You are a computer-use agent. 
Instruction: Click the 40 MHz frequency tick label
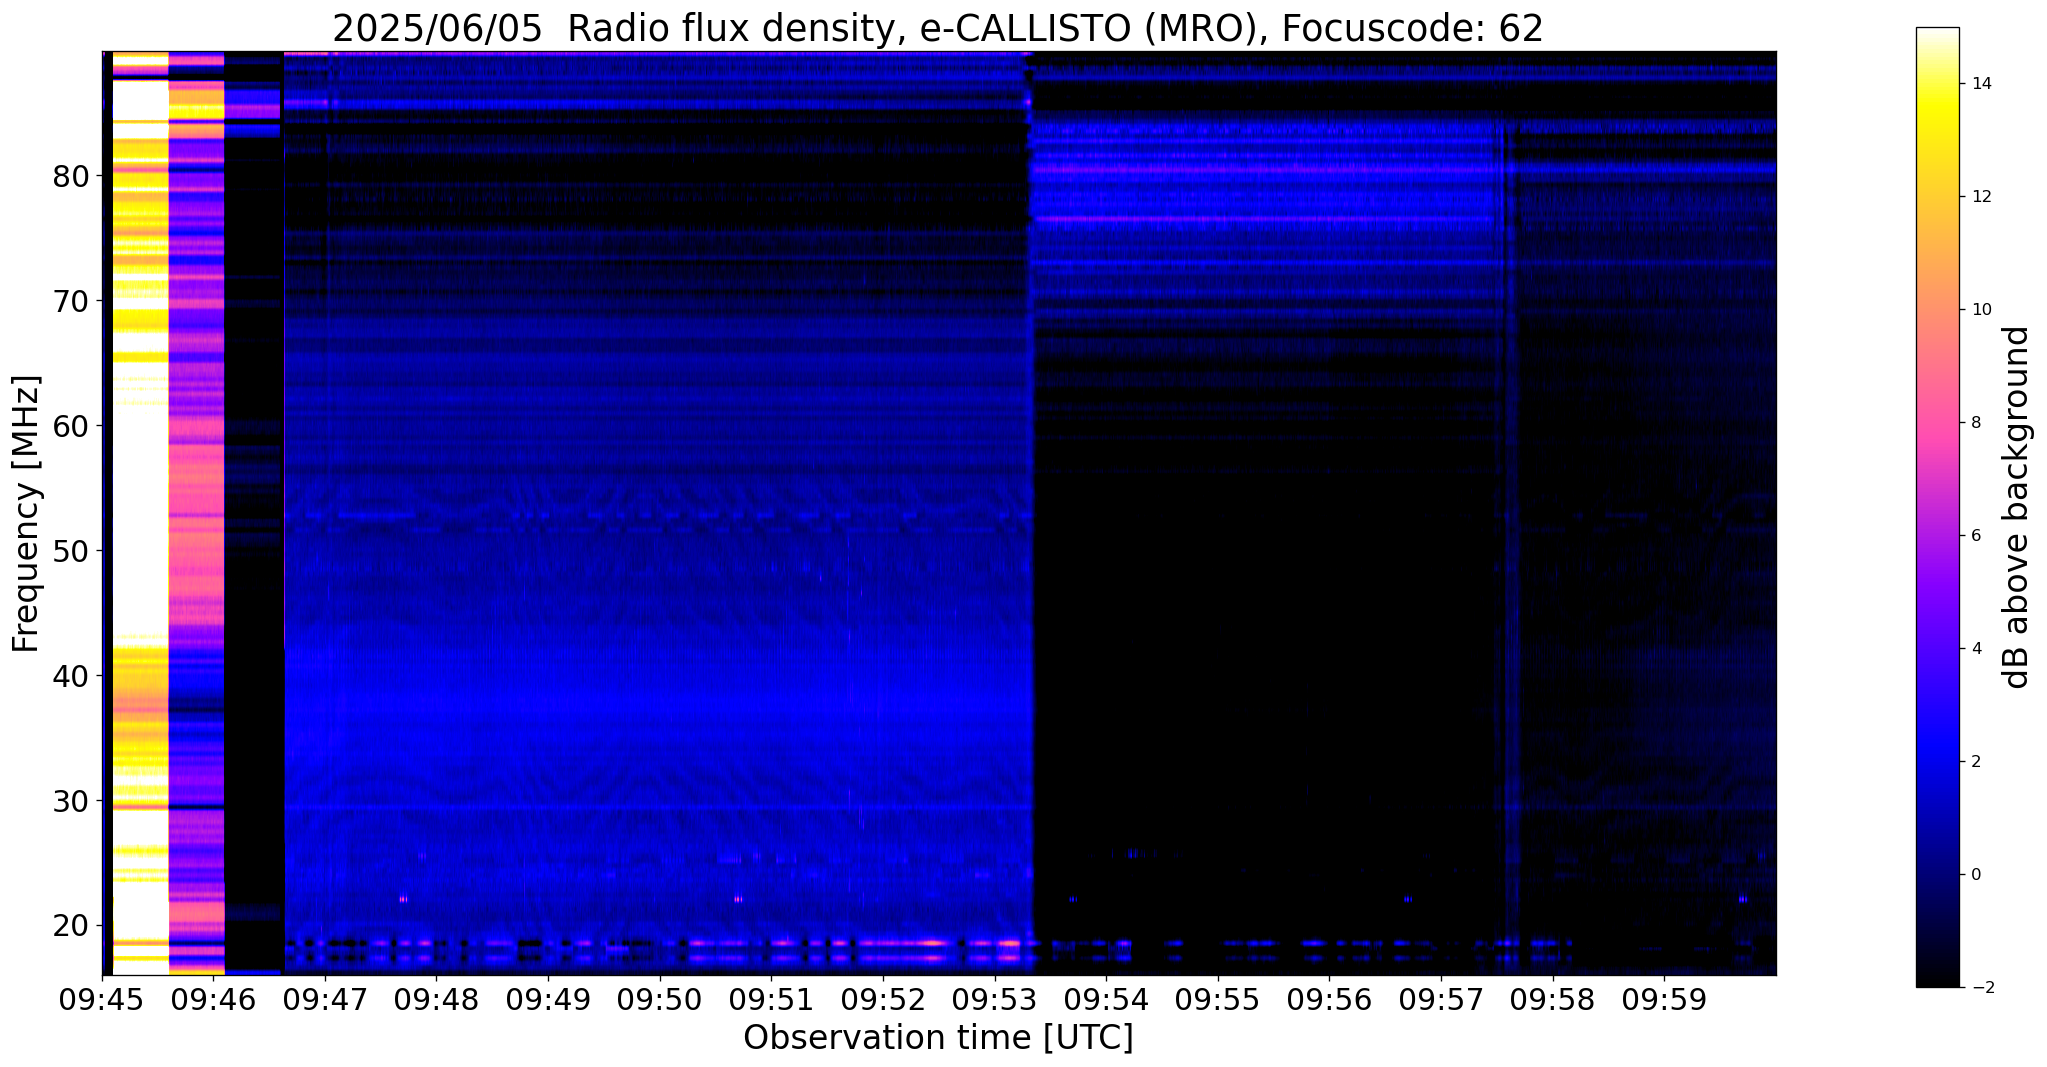click(70, 676)
